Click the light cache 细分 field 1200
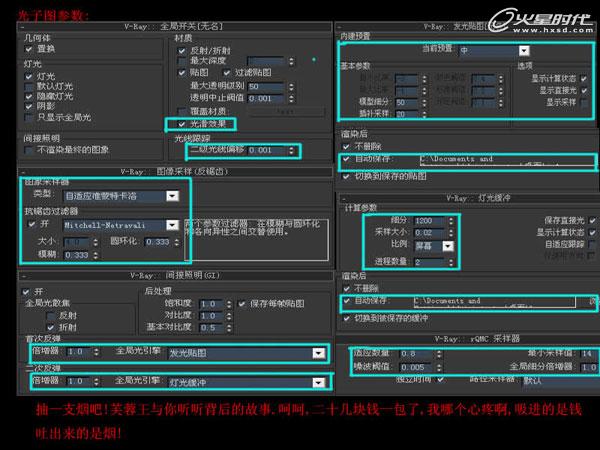This screenshot has height=450, width=600. tap(431, 221)
